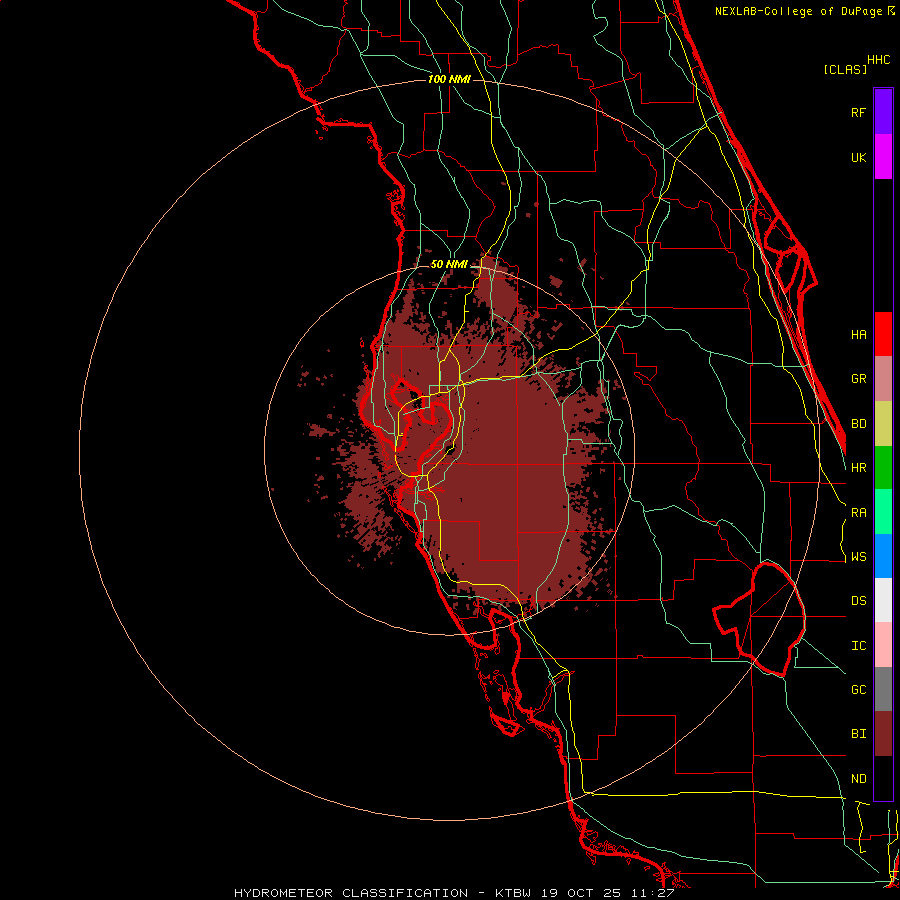
Task: Click the UK magenta legend swatch
Action: [883, 157]
